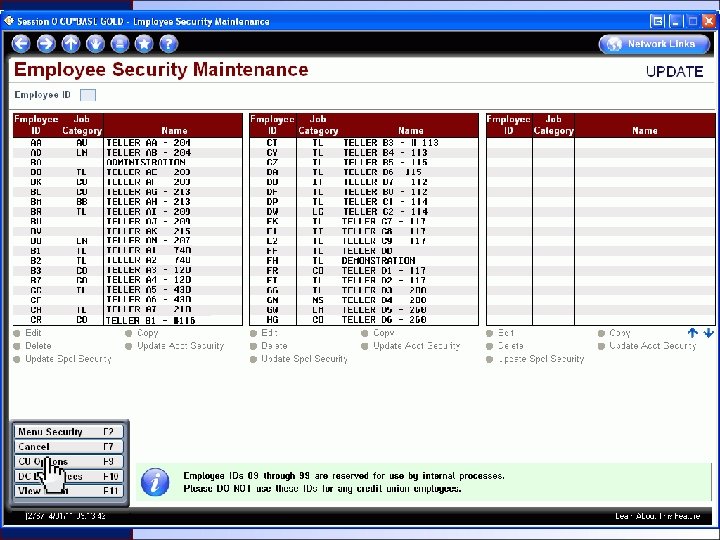Viewport: 720px width, 540px height.
Task: Click the Employee ID input field
Action: 88,95
